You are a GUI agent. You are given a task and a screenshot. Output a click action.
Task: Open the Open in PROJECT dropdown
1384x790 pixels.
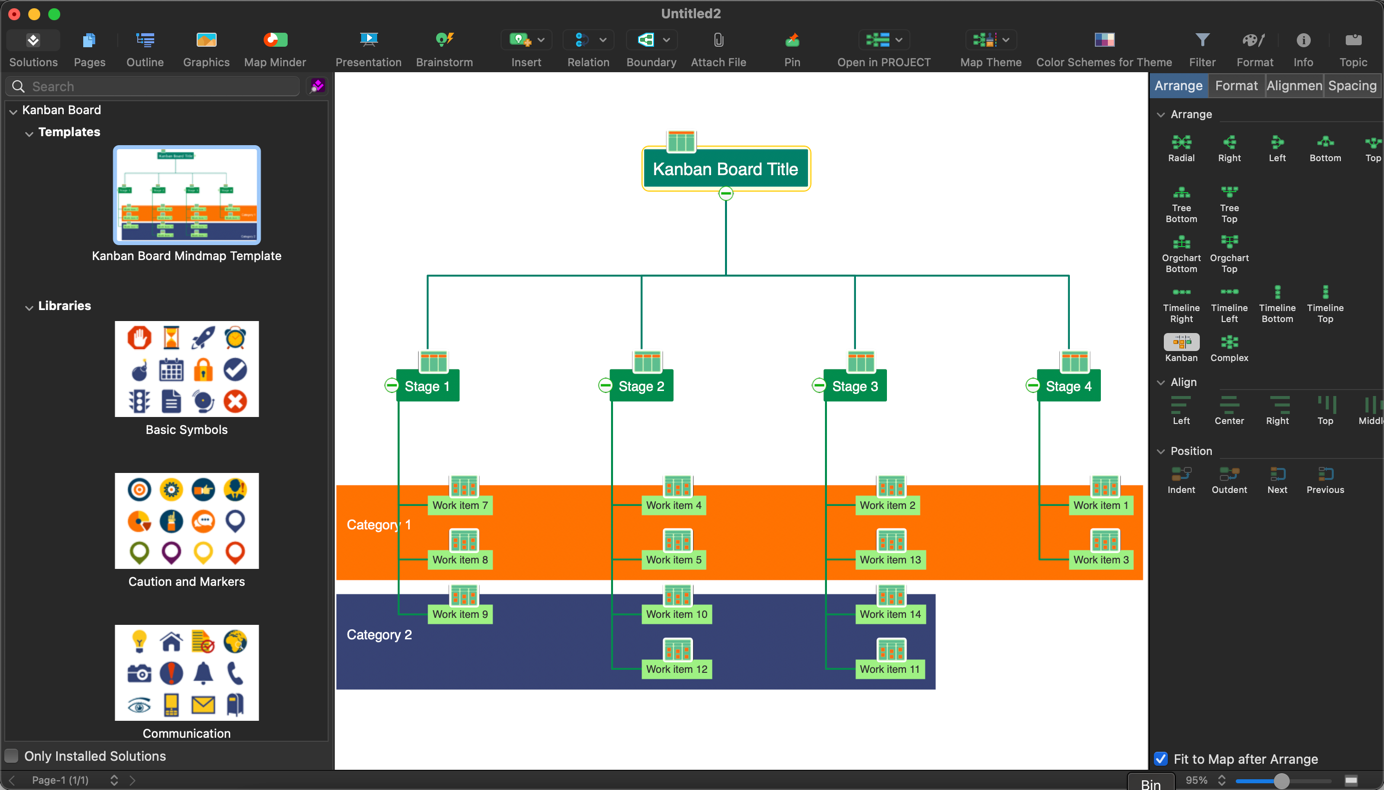(x=899, y=40)
